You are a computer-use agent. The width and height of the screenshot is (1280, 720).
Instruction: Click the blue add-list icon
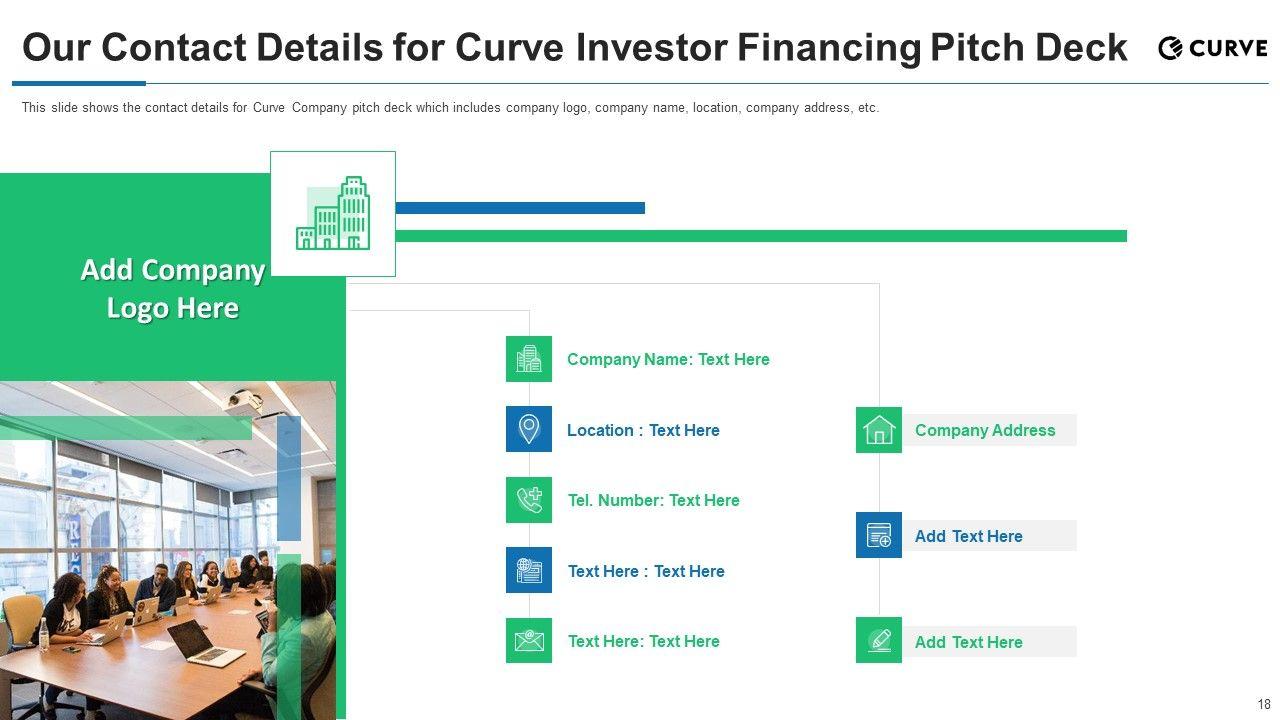tap(879, 535)
